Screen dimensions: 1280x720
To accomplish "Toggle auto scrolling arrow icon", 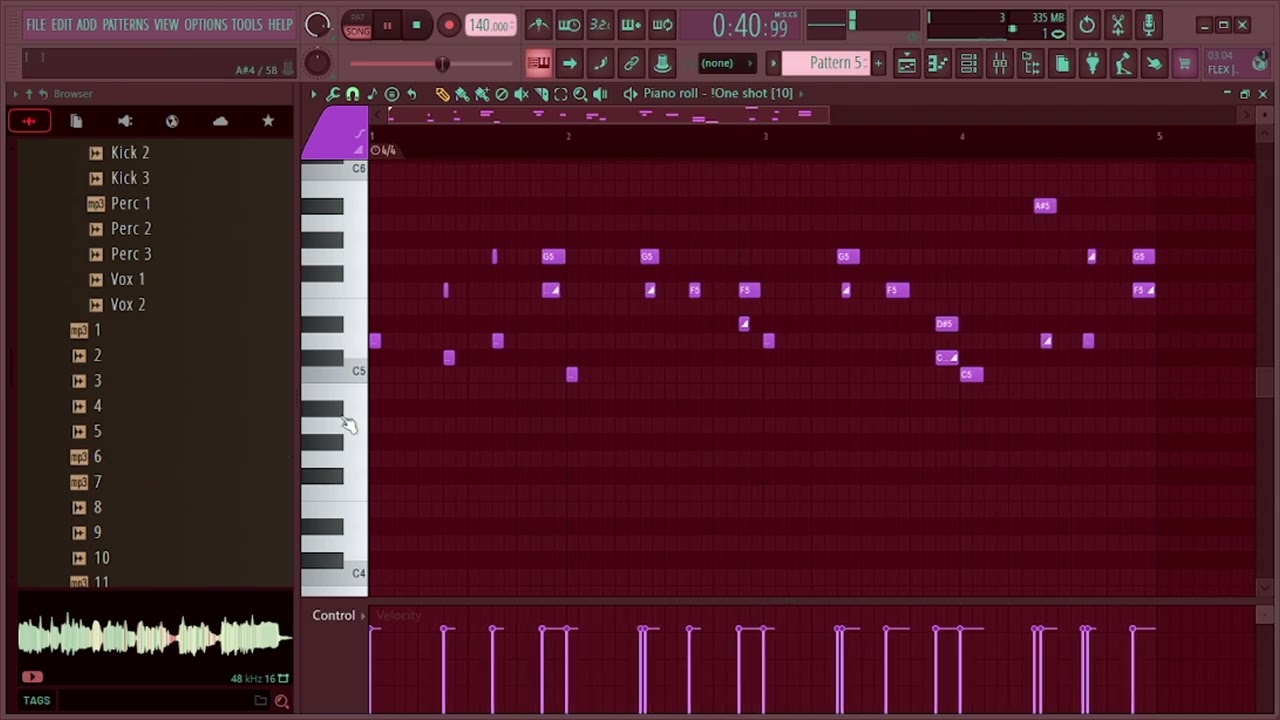I will click(569, 64).
